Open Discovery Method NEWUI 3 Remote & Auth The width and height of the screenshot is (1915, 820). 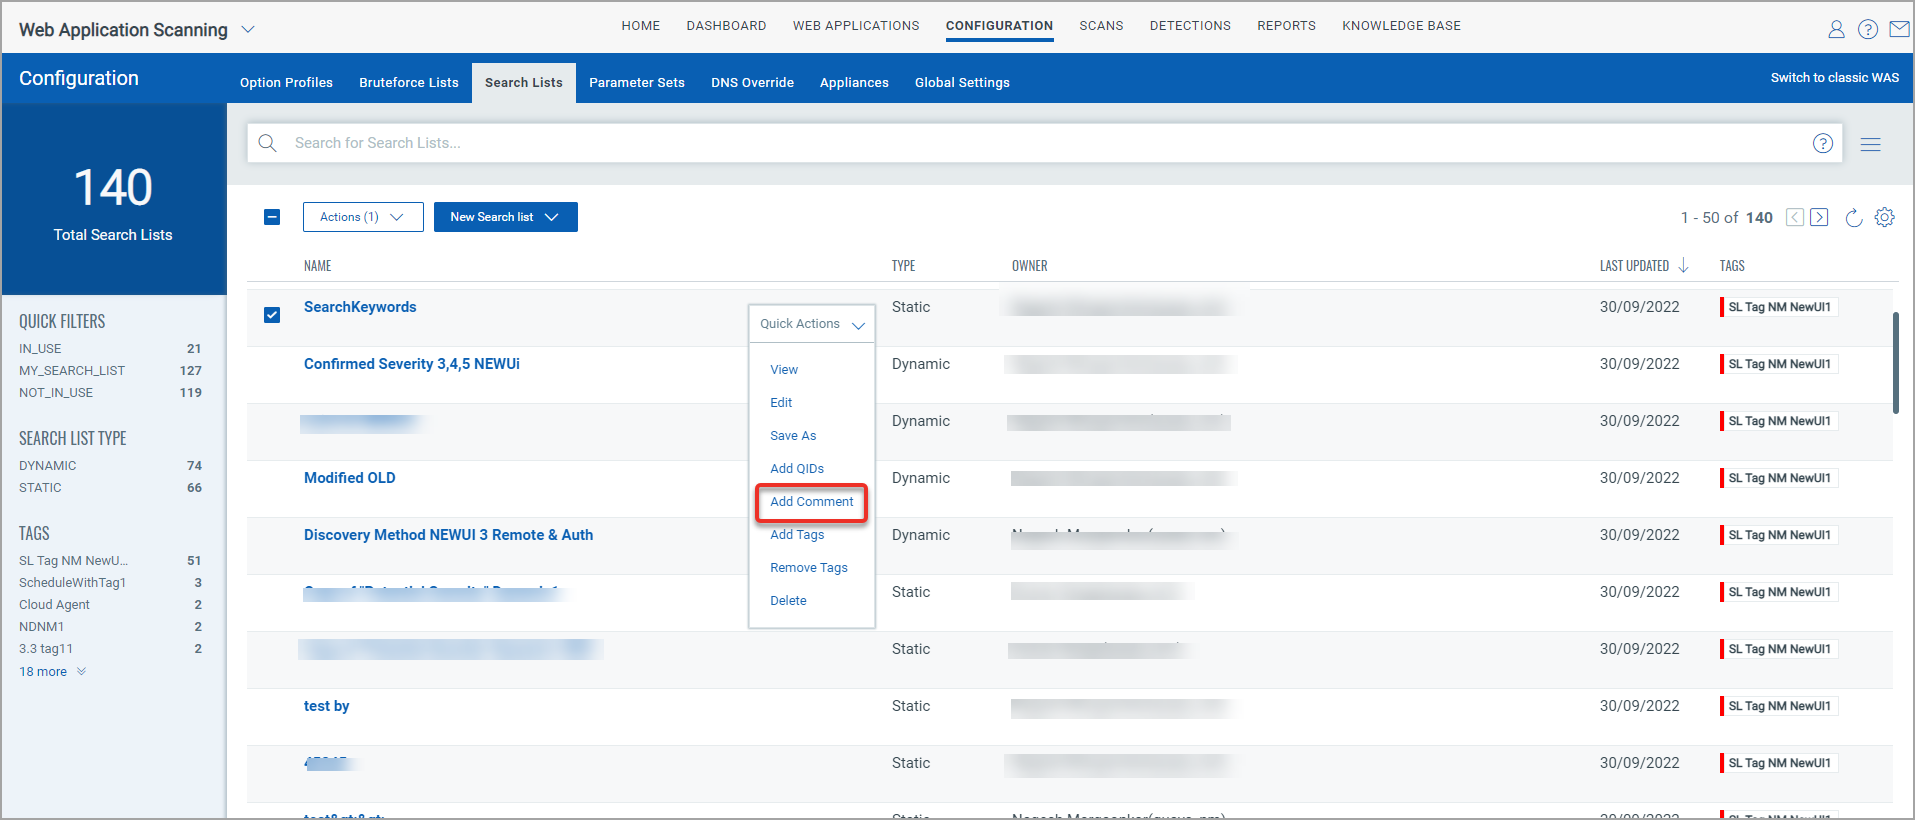448,535
